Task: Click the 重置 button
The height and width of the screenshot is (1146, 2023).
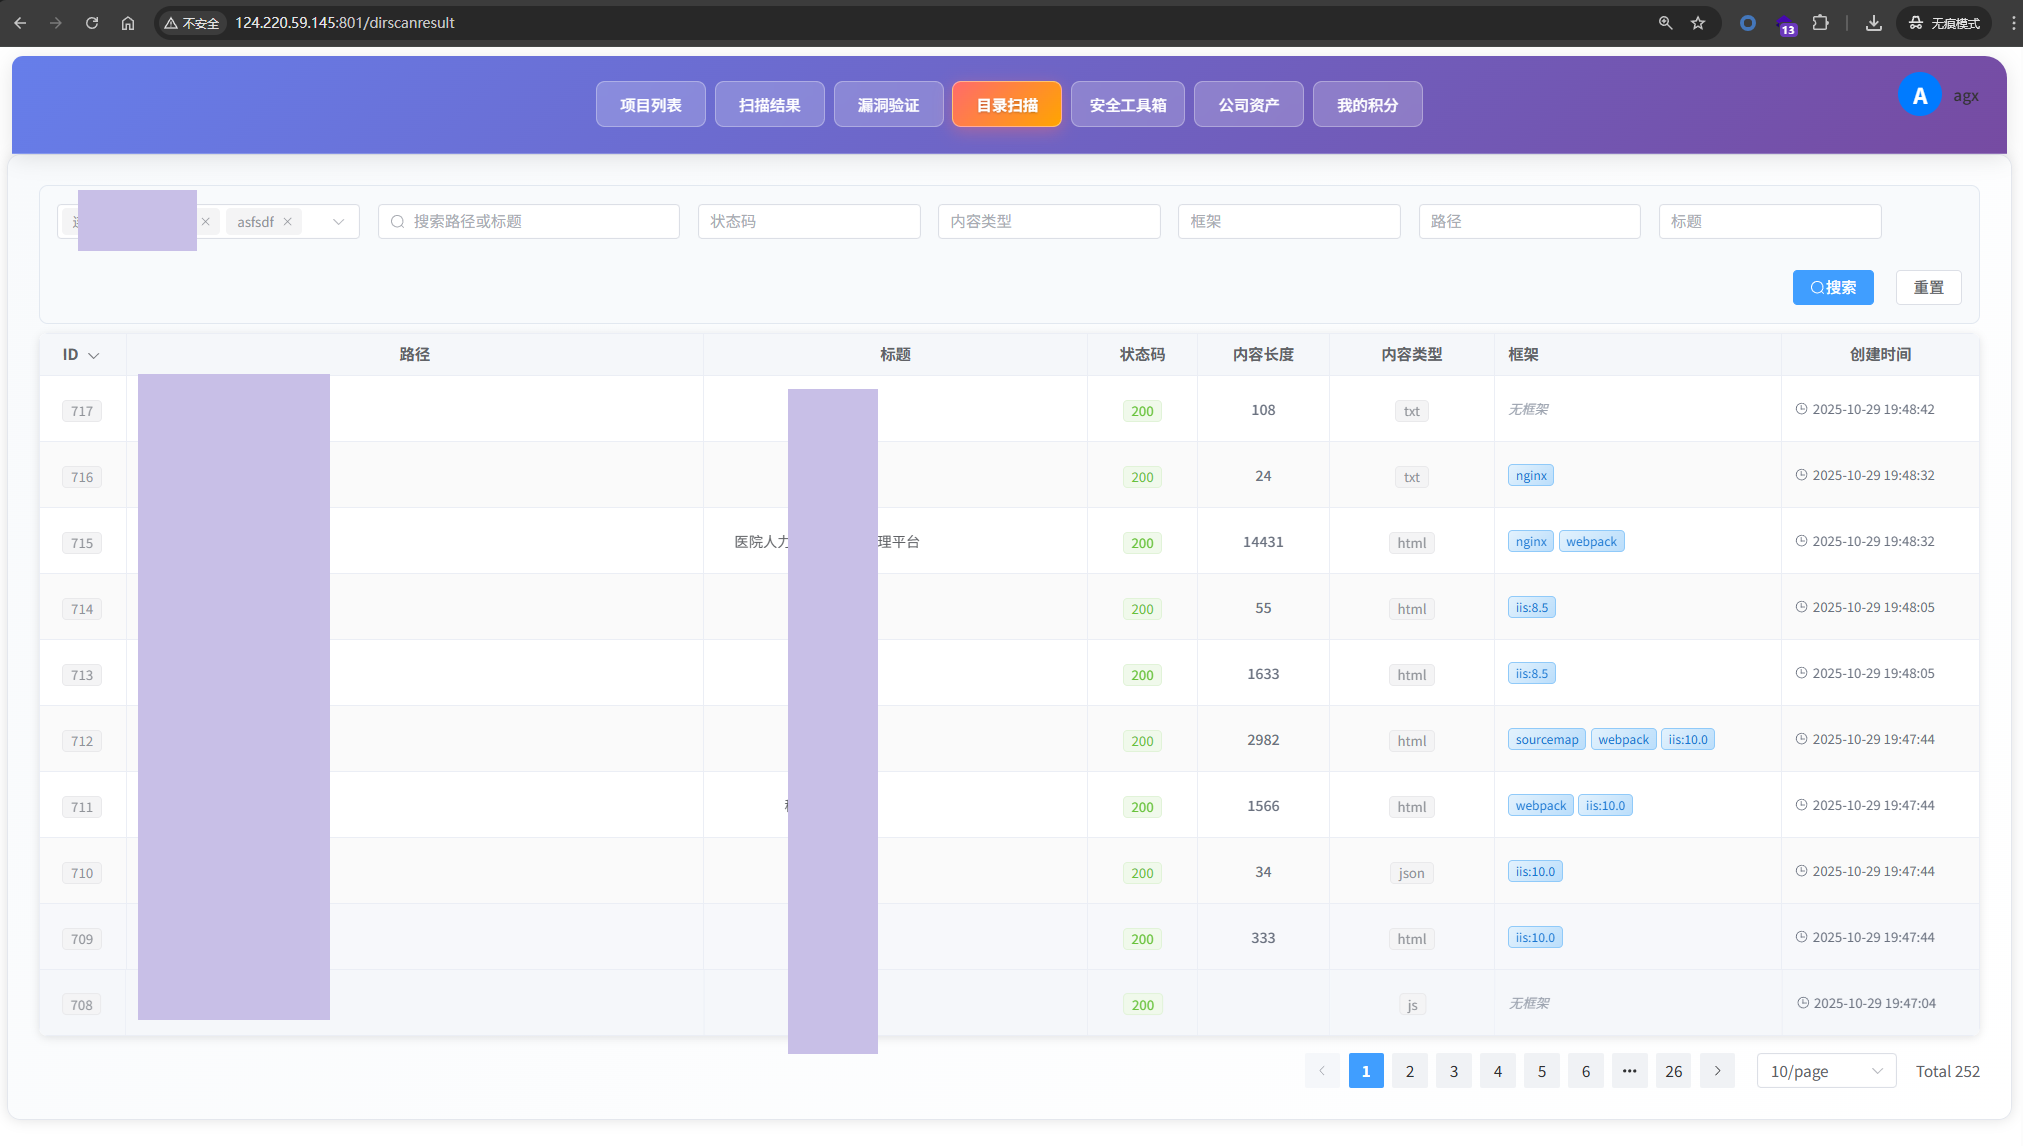Action: (x=1929, y=288)
